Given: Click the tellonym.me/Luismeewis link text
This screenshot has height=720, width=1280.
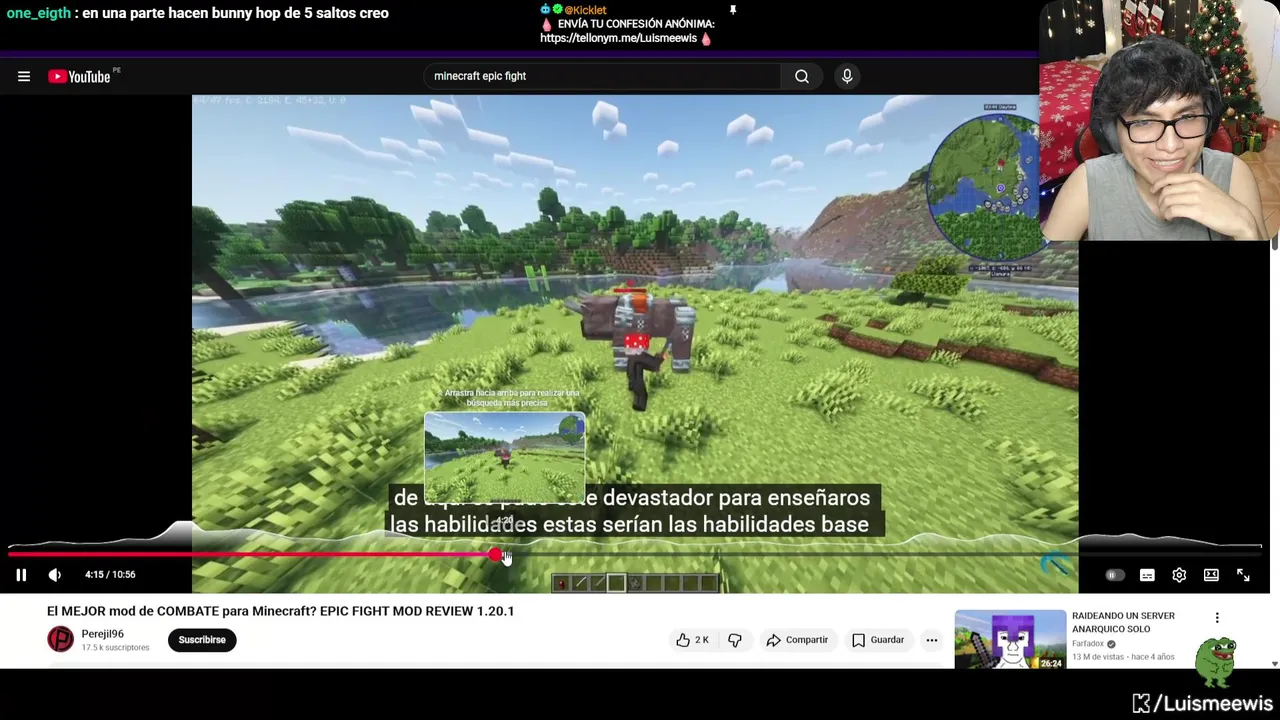Looking at the screenshot, I should click(x=618, y=38).
